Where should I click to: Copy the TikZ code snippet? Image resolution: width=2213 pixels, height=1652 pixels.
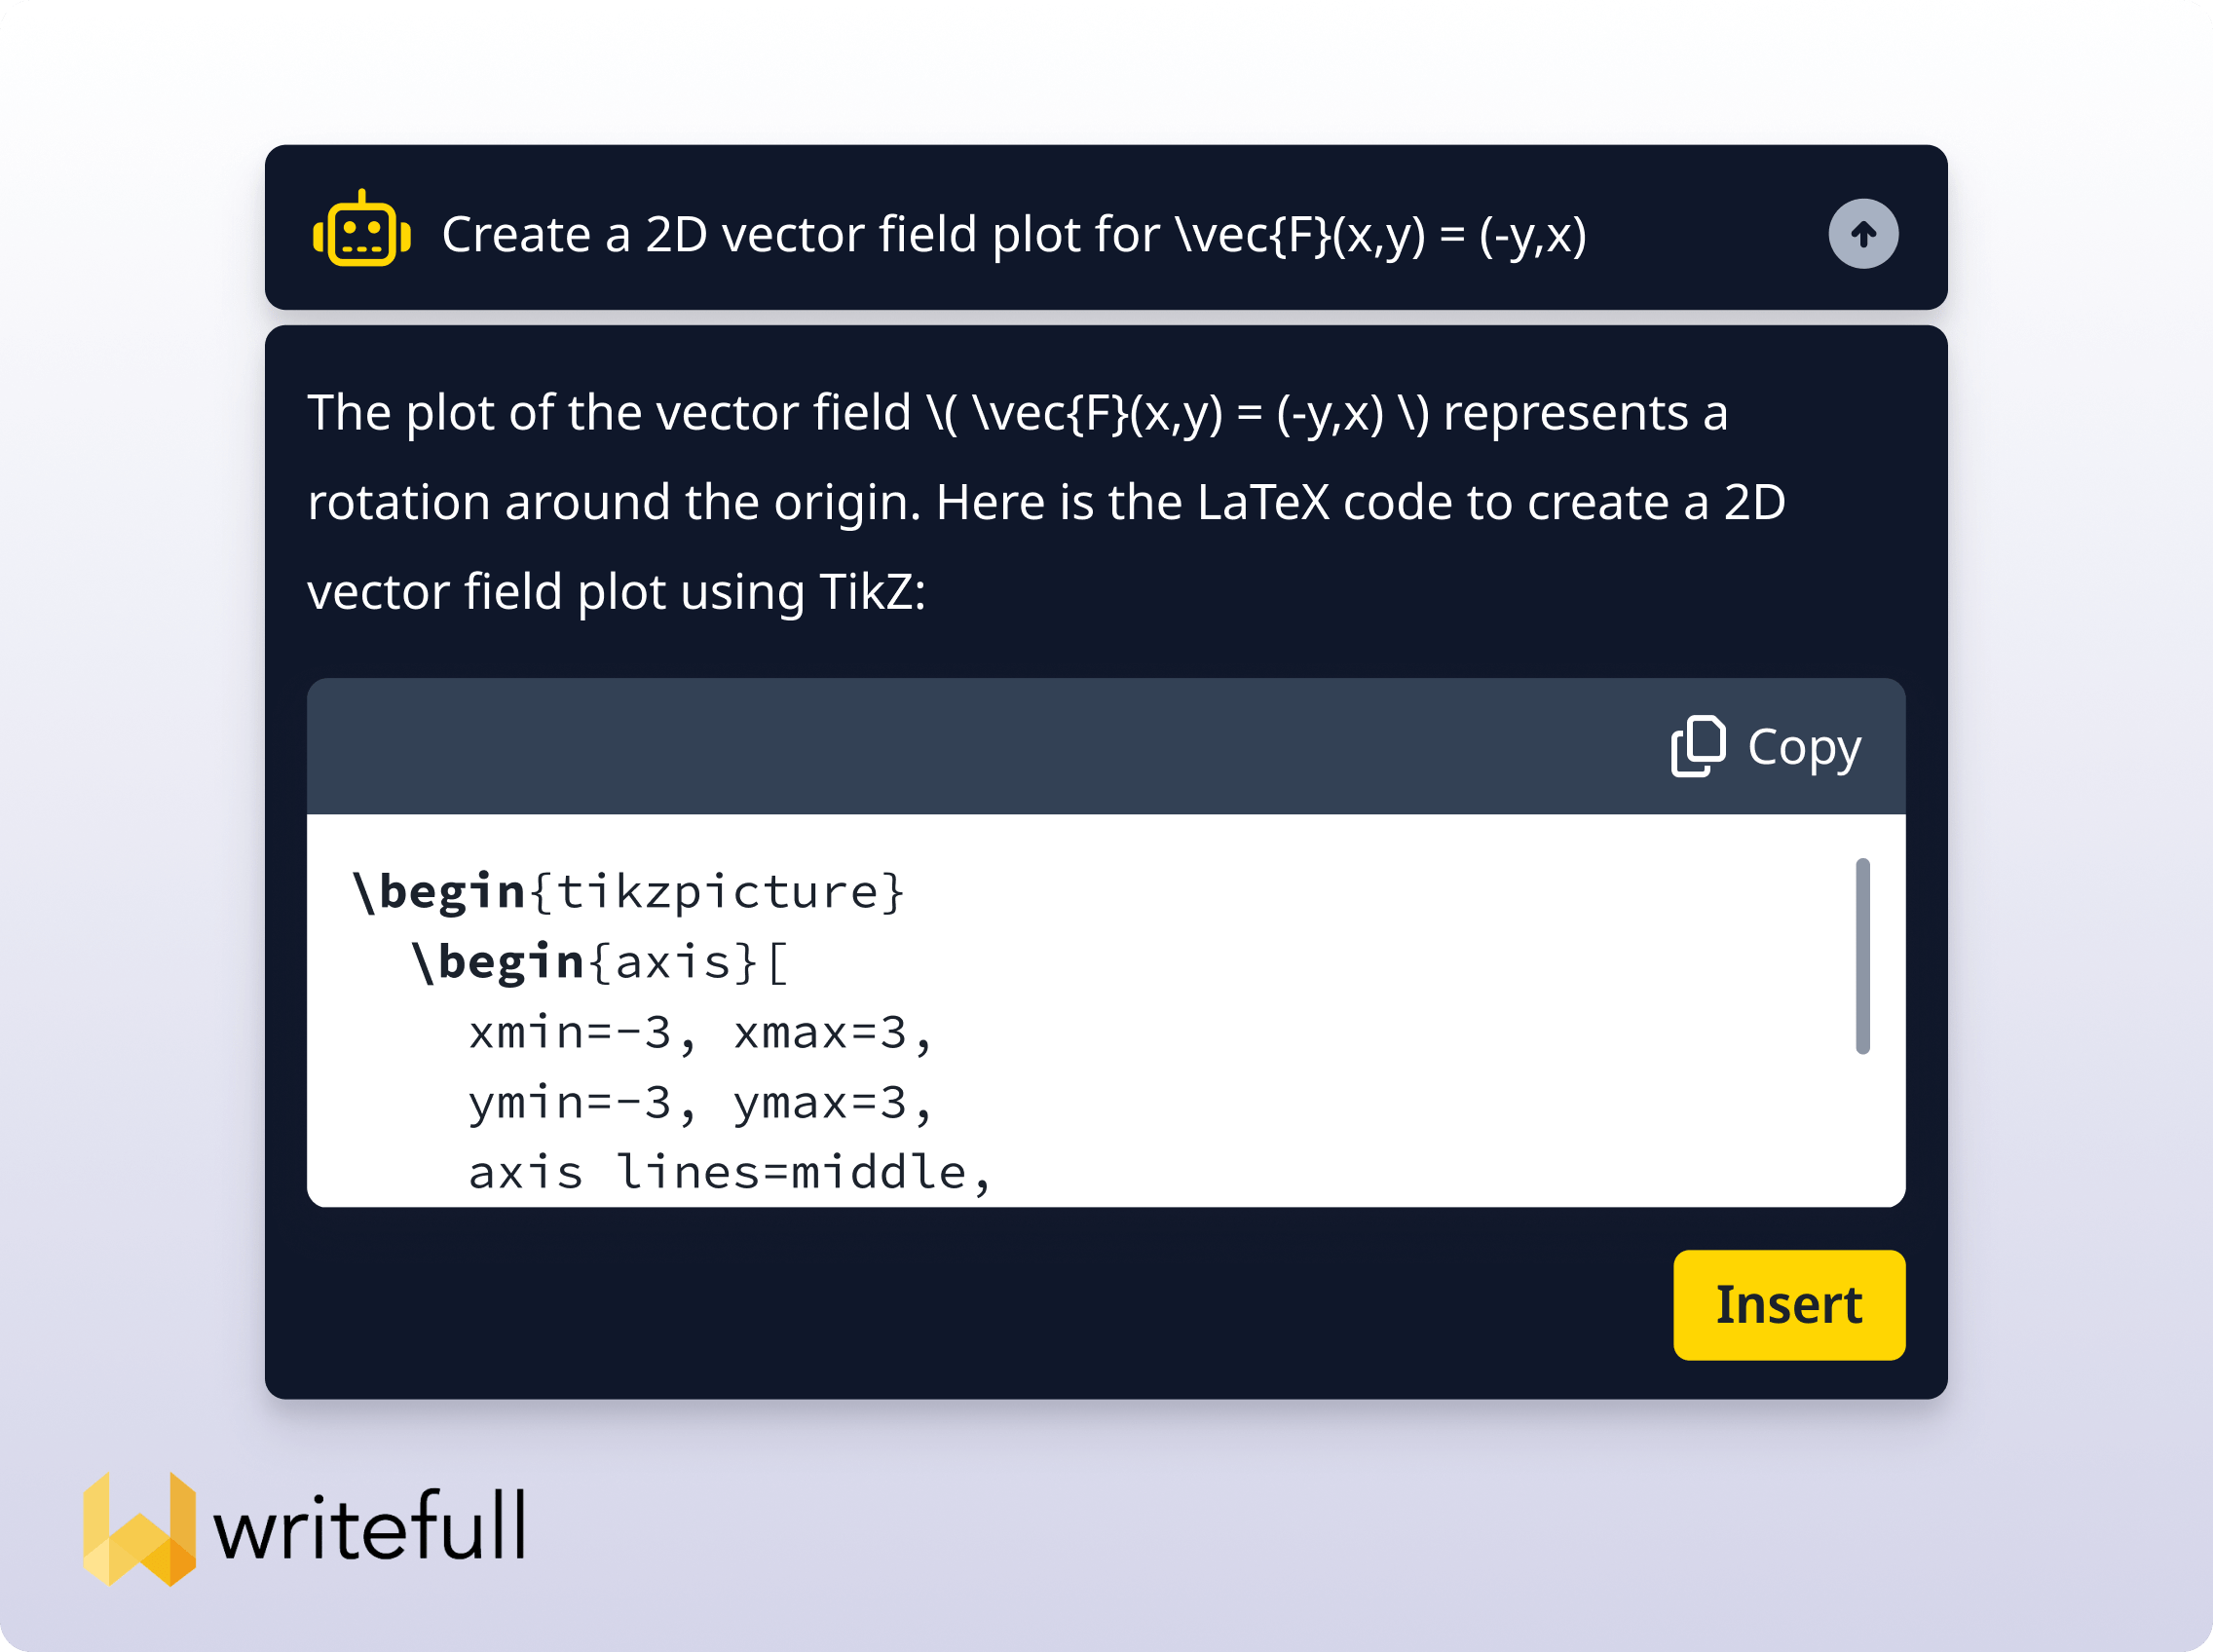[x=1765, y=745]
